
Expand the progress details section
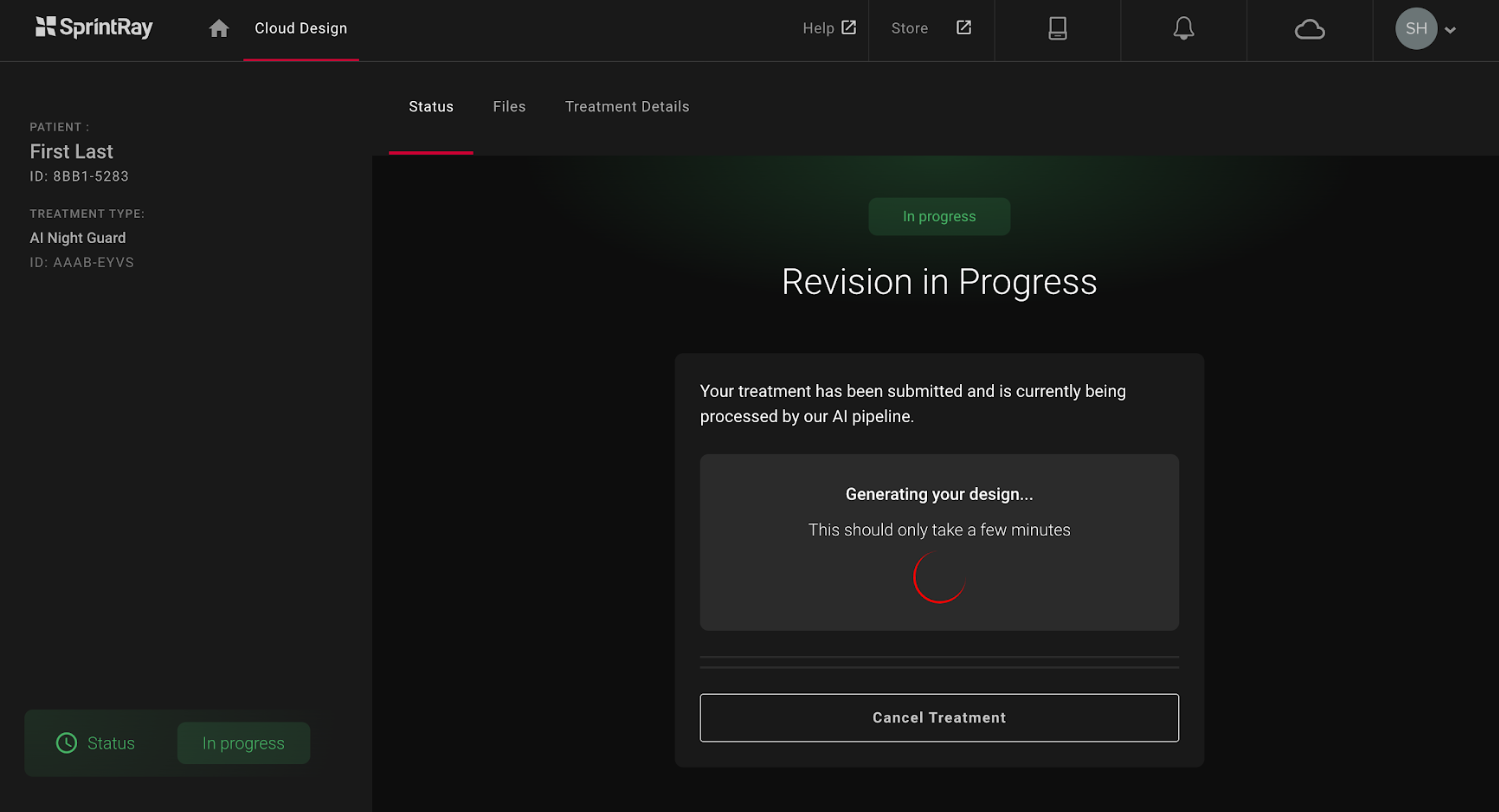939,661
